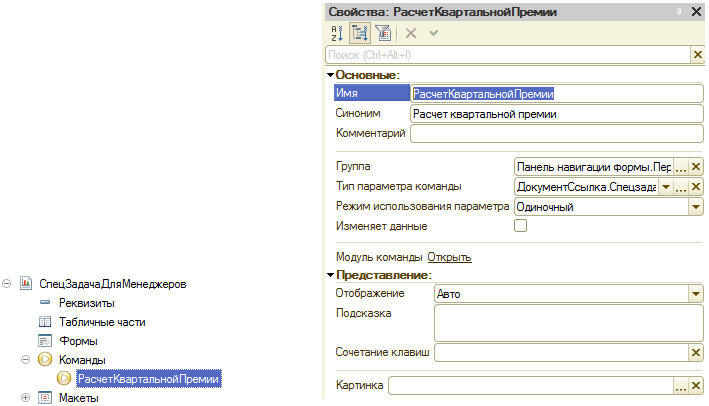Image resolution: width=709 pixels, height=406 pixels.
Task: Enable the Изменяет данные checkbox
Action: pyautogui.click(x=520, y=226)
